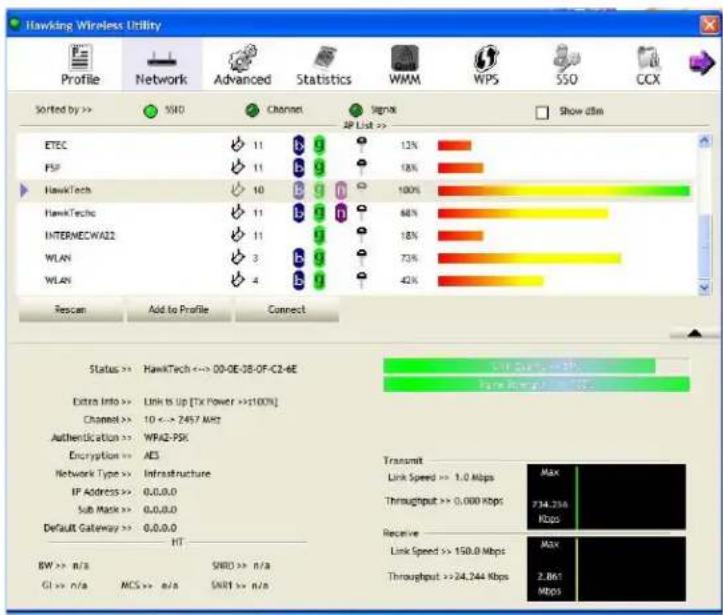
Task: Click the WPA2-PSK authentication value
Action: [x=166, y=438]
